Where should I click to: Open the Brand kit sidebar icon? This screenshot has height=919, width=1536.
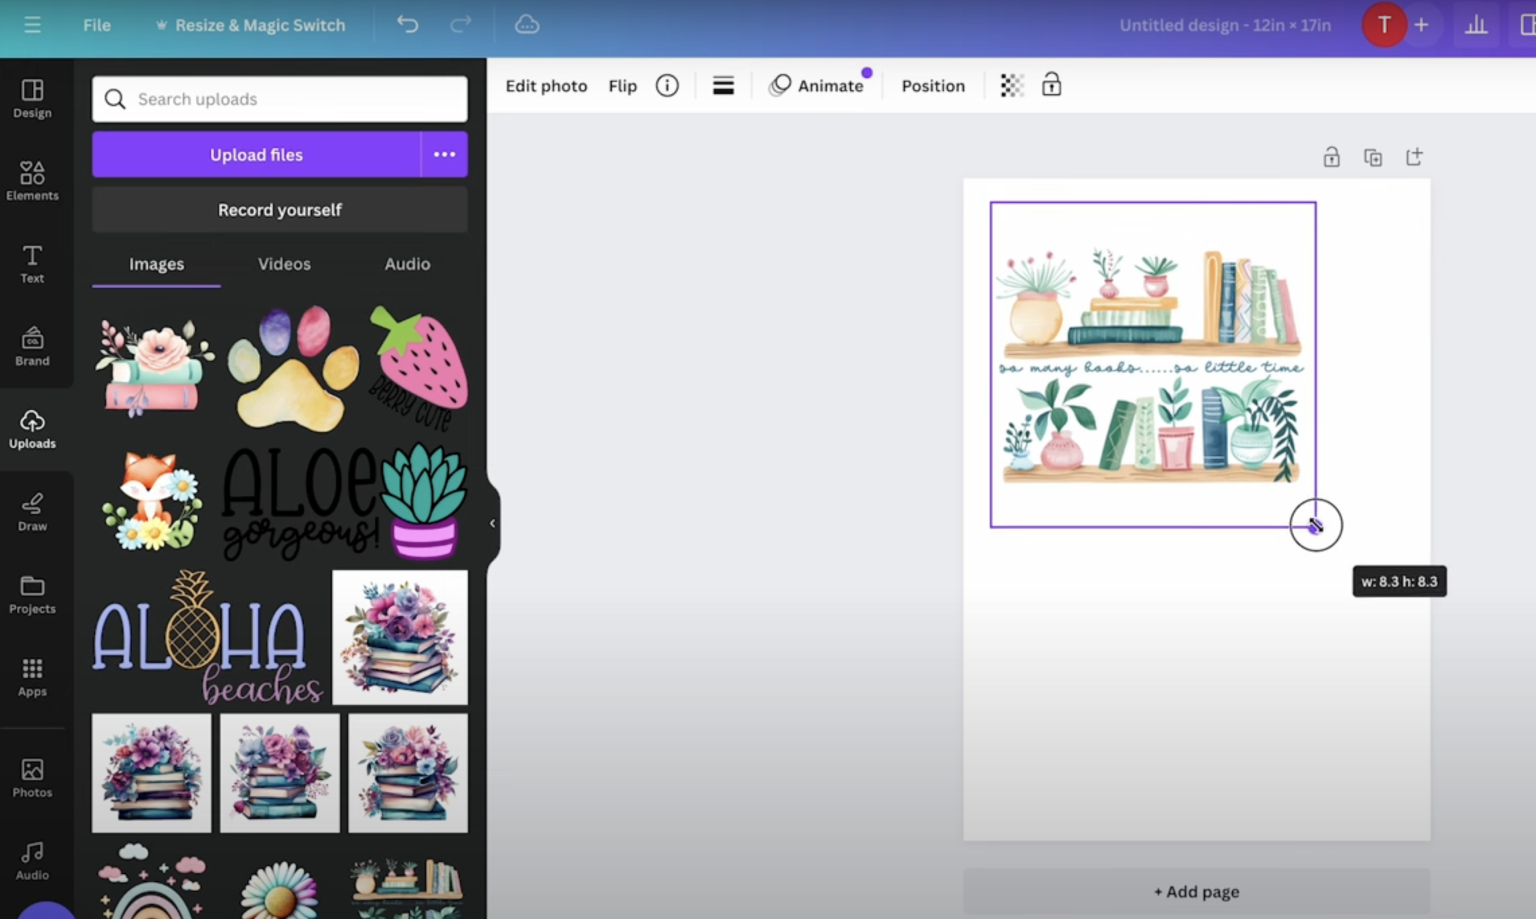coord(32,347)
